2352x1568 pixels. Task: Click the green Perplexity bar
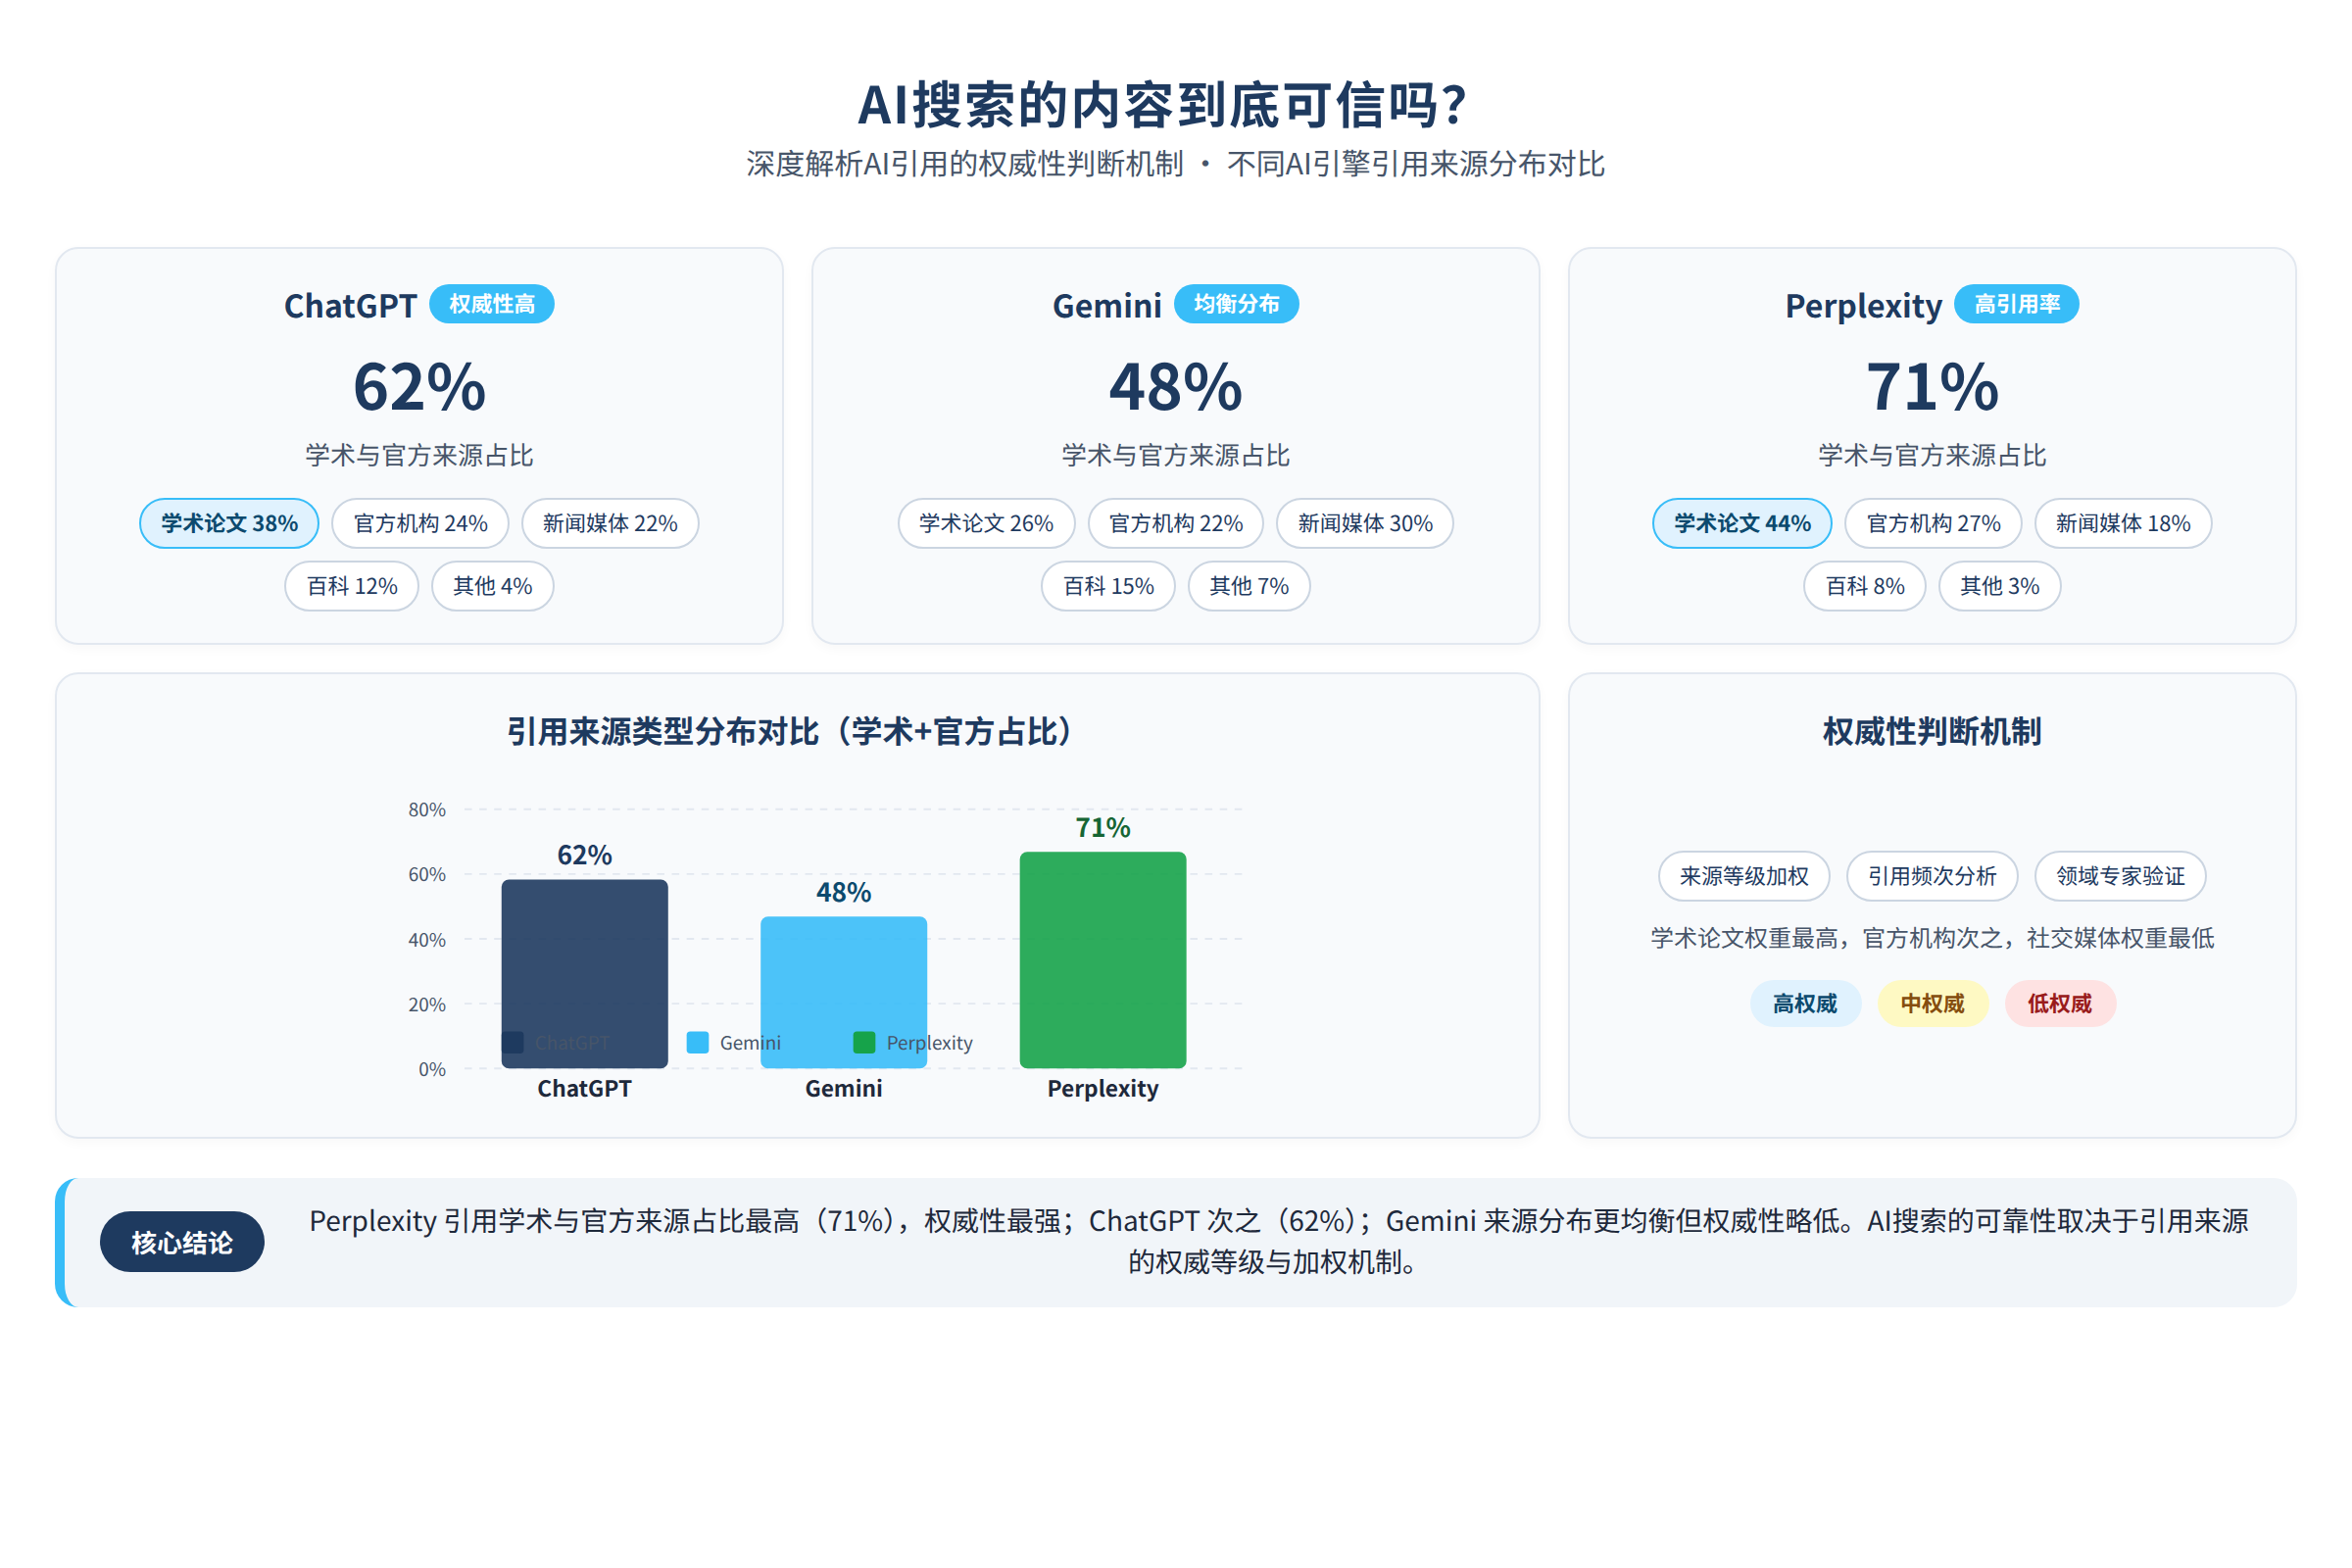tap(1102, 959)
